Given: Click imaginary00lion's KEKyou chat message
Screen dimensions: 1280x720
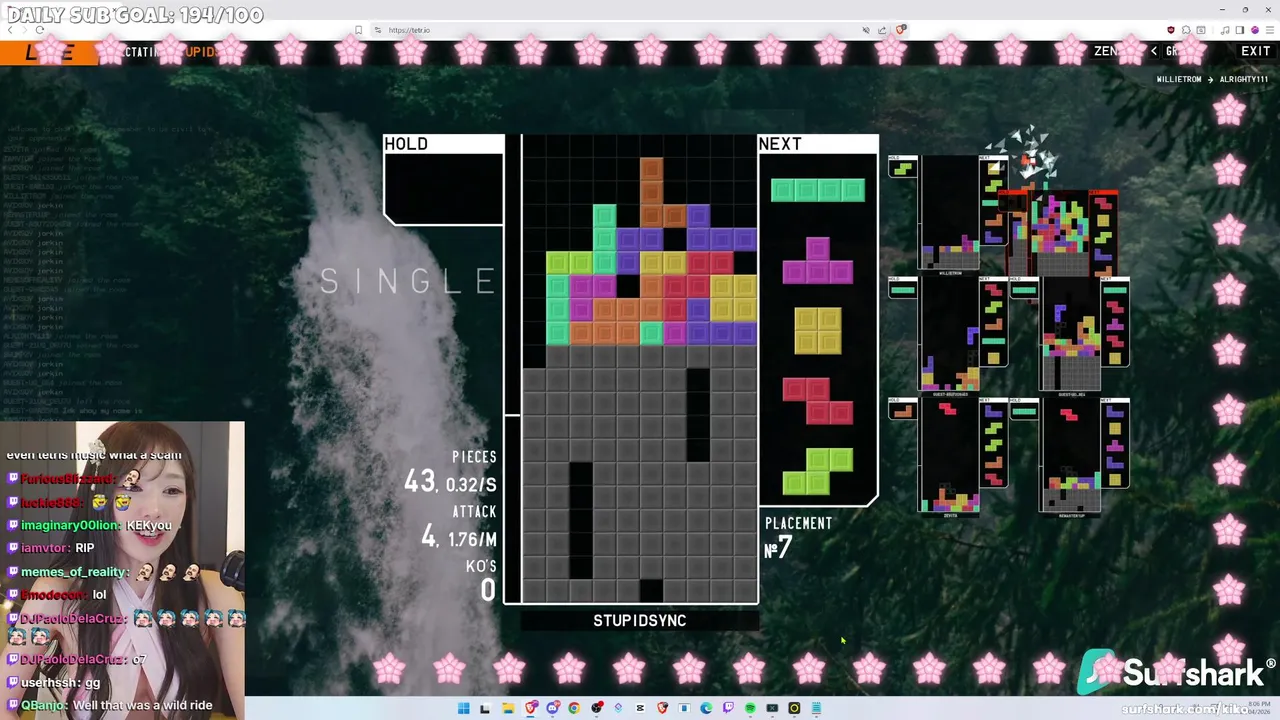Looking at the screenshot, I should tap(89, 525).
